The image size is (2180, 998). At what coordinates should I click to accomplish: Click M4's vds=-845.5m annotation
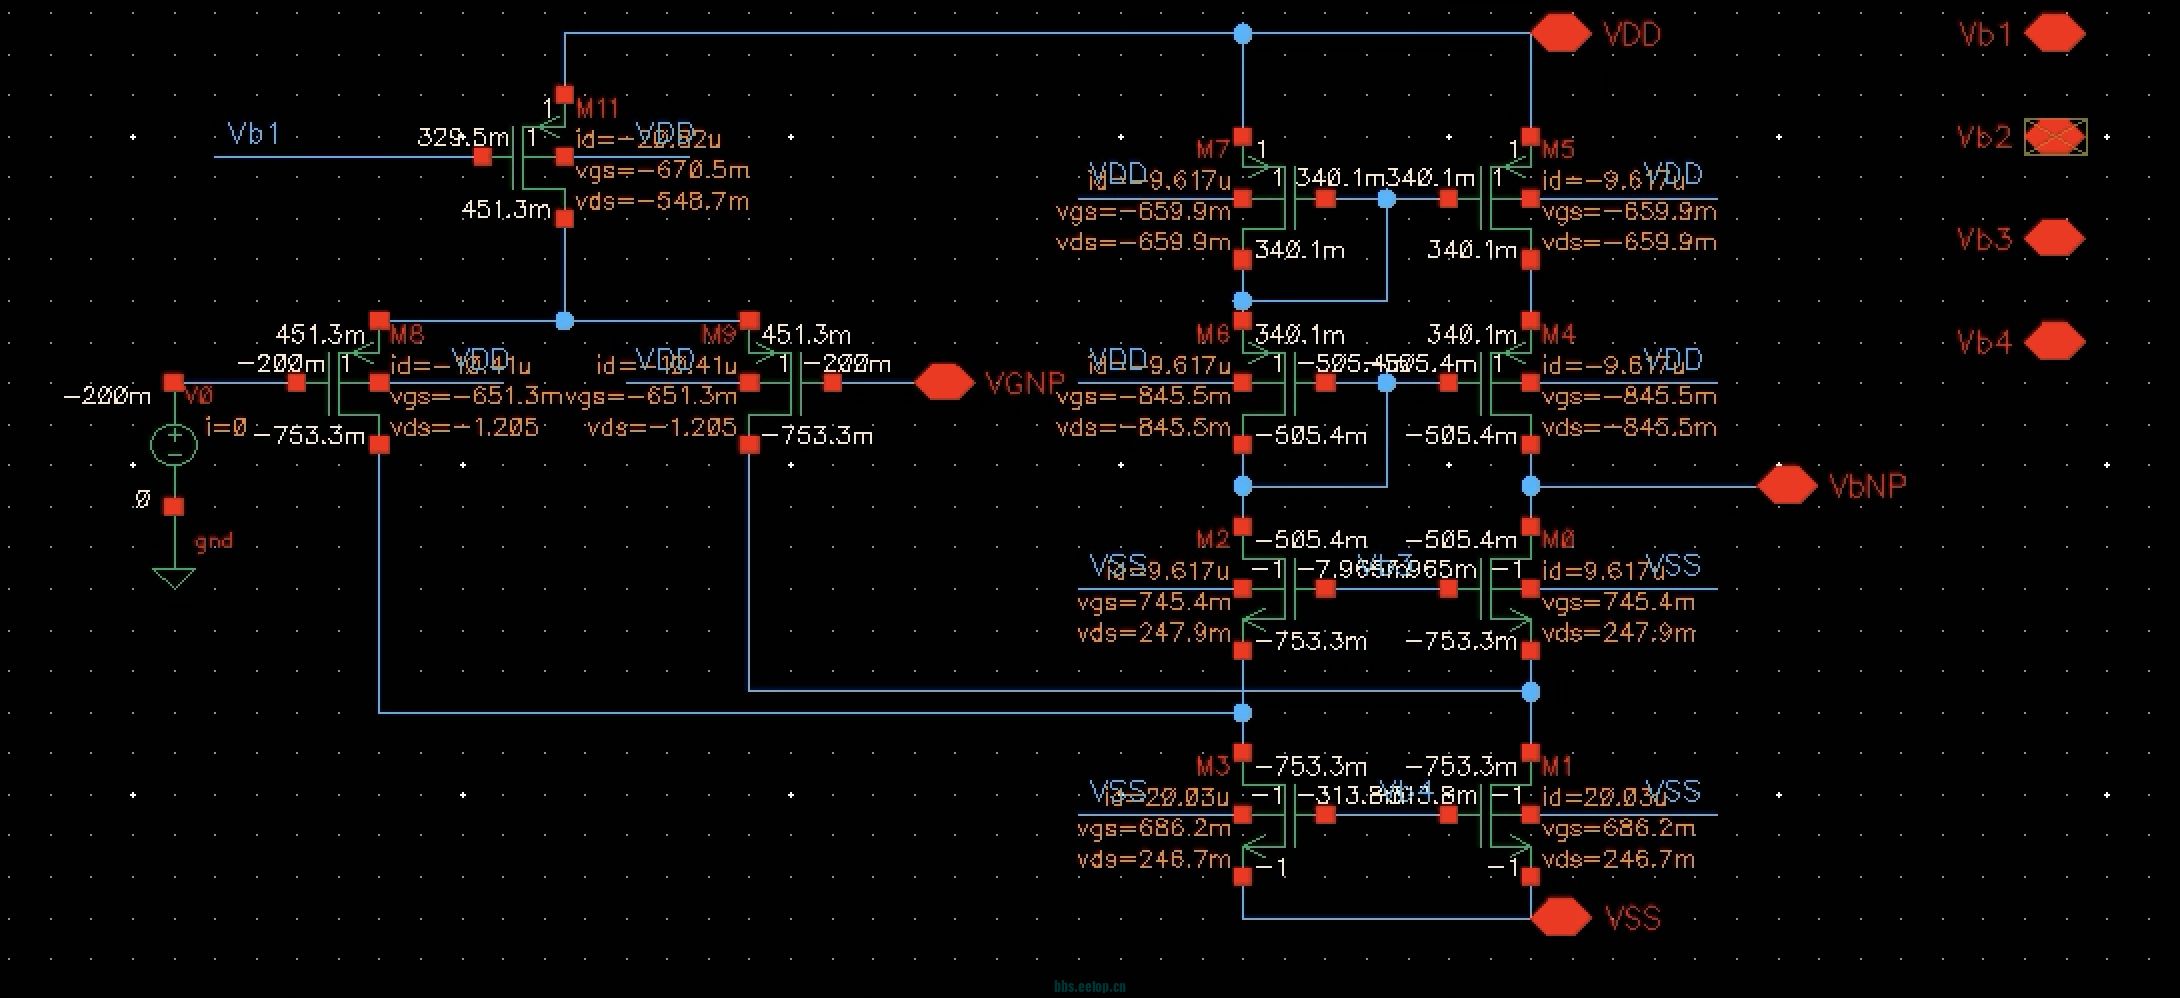[x=1629, y=428]
